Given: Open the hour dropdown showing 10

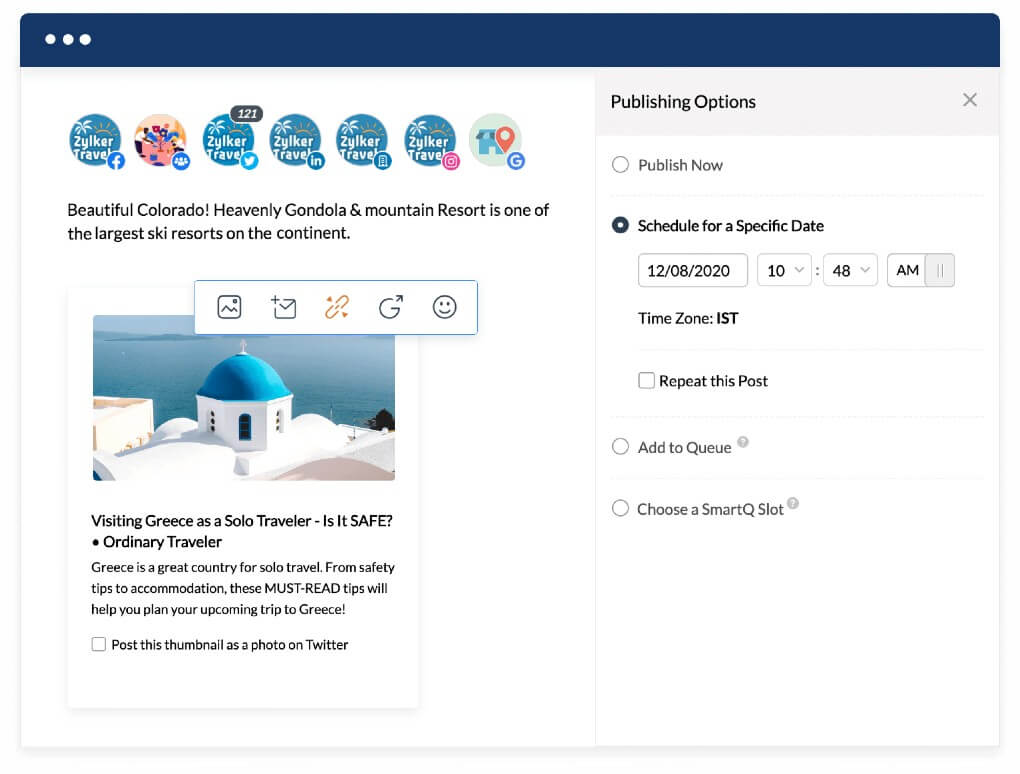Looking at the screenshot, I should pos(784,270).
